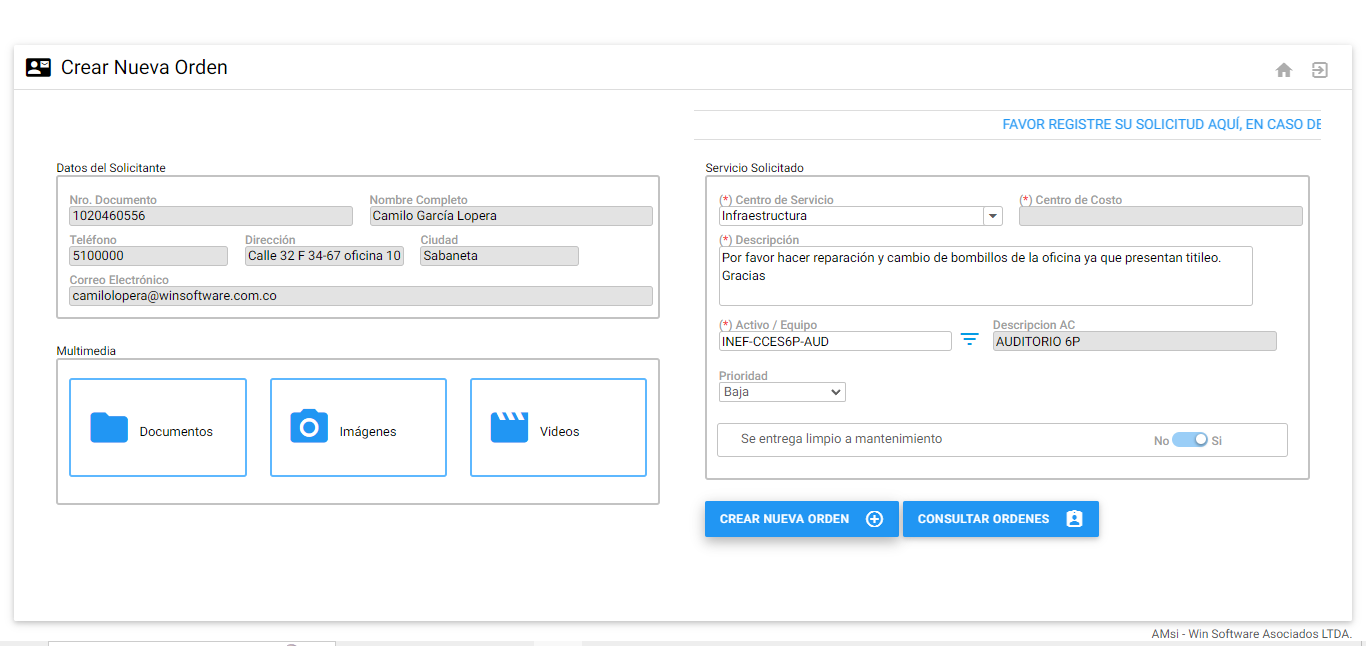Click the filter icon next to Activo / Equipo

[x=969, y=340]
